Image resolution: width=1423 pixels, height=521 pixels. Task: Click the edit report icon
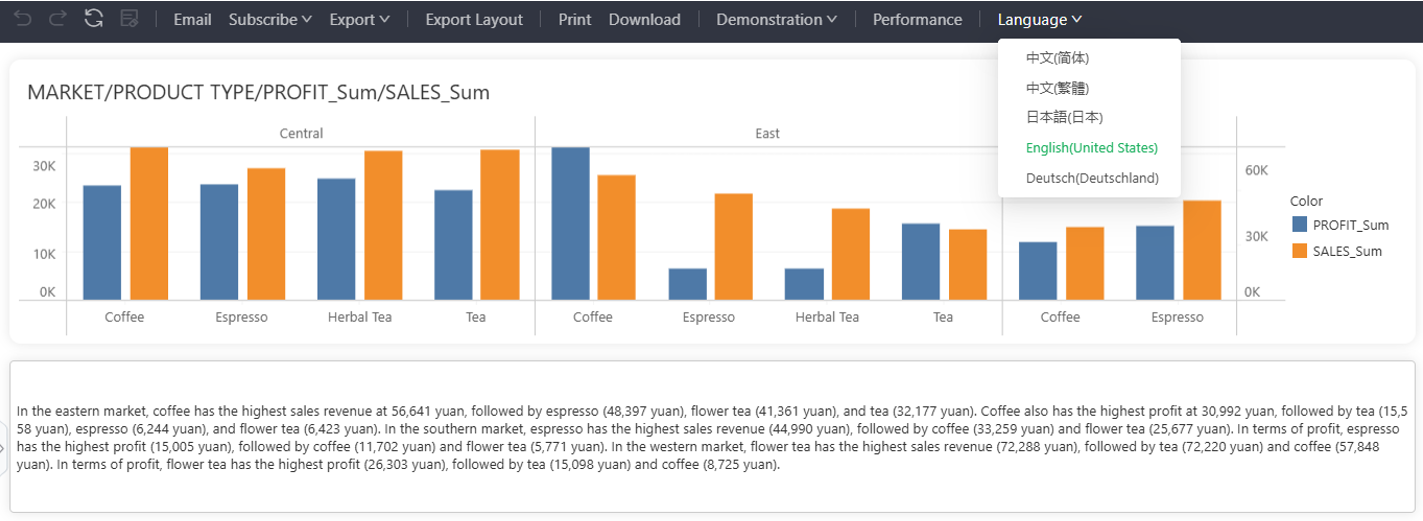[x=129, y=19]
